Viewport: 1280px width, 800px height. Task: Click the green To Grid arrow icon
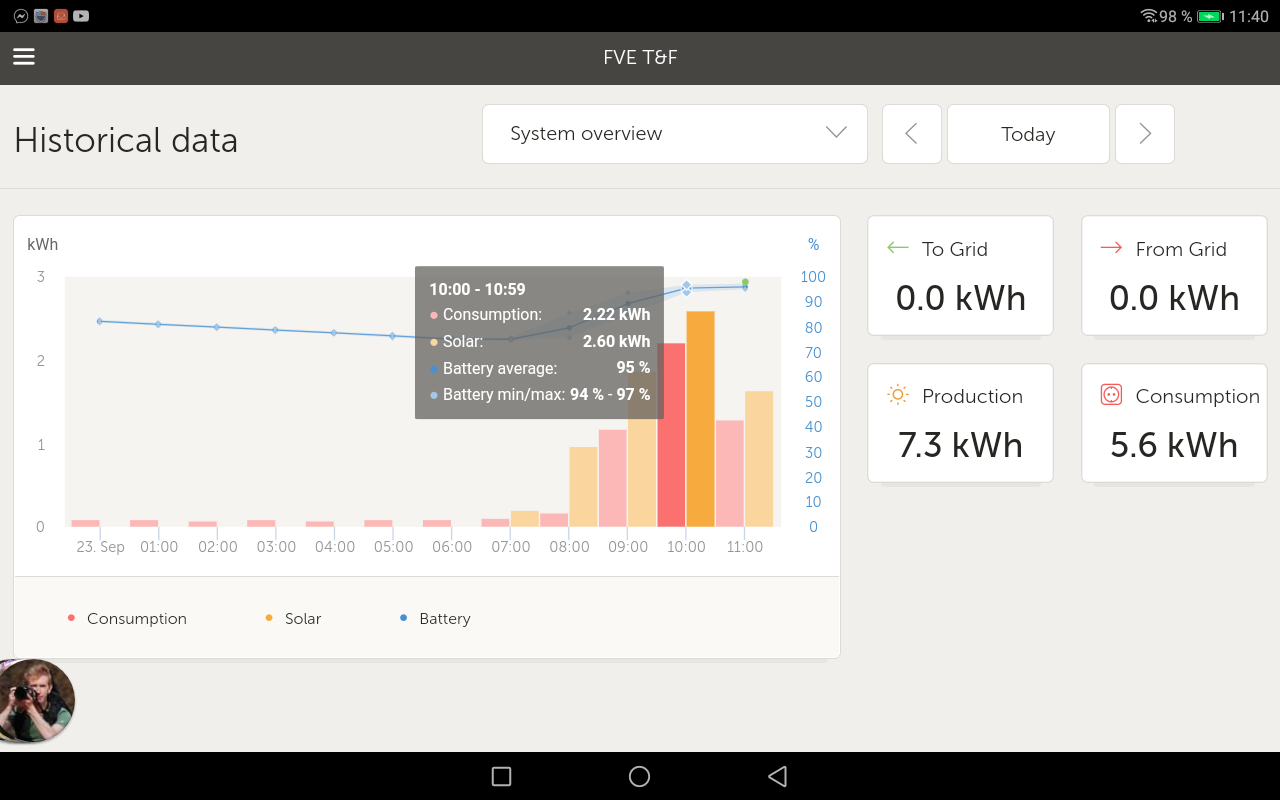[898, 248]
